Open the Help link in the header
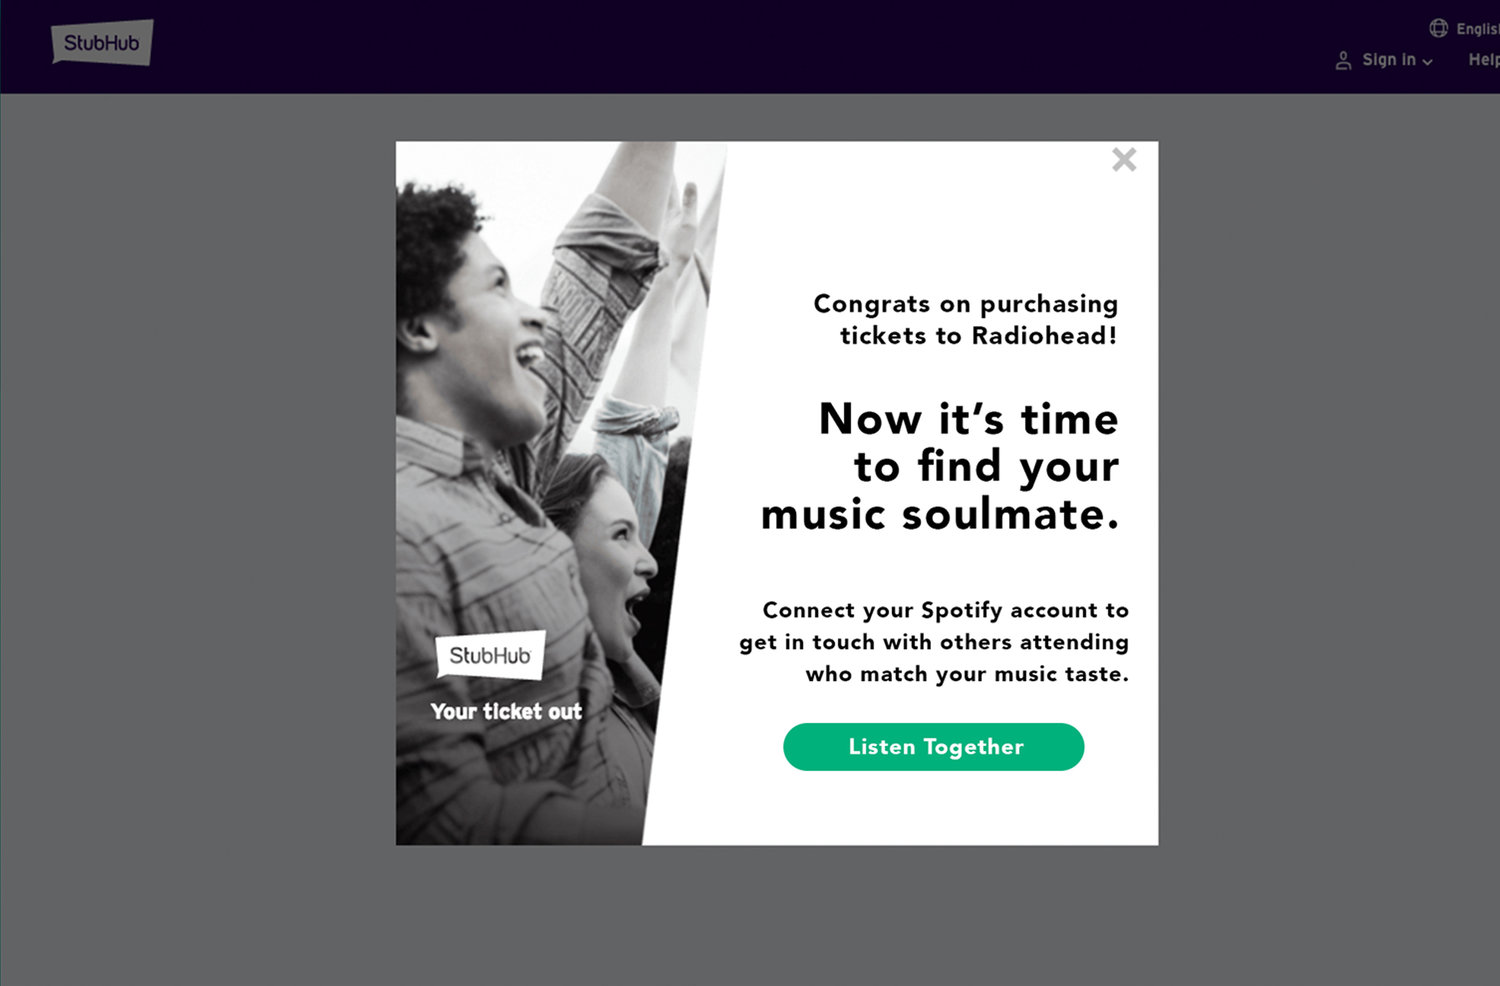The image size is (1500, 986). pos(1484,60)
